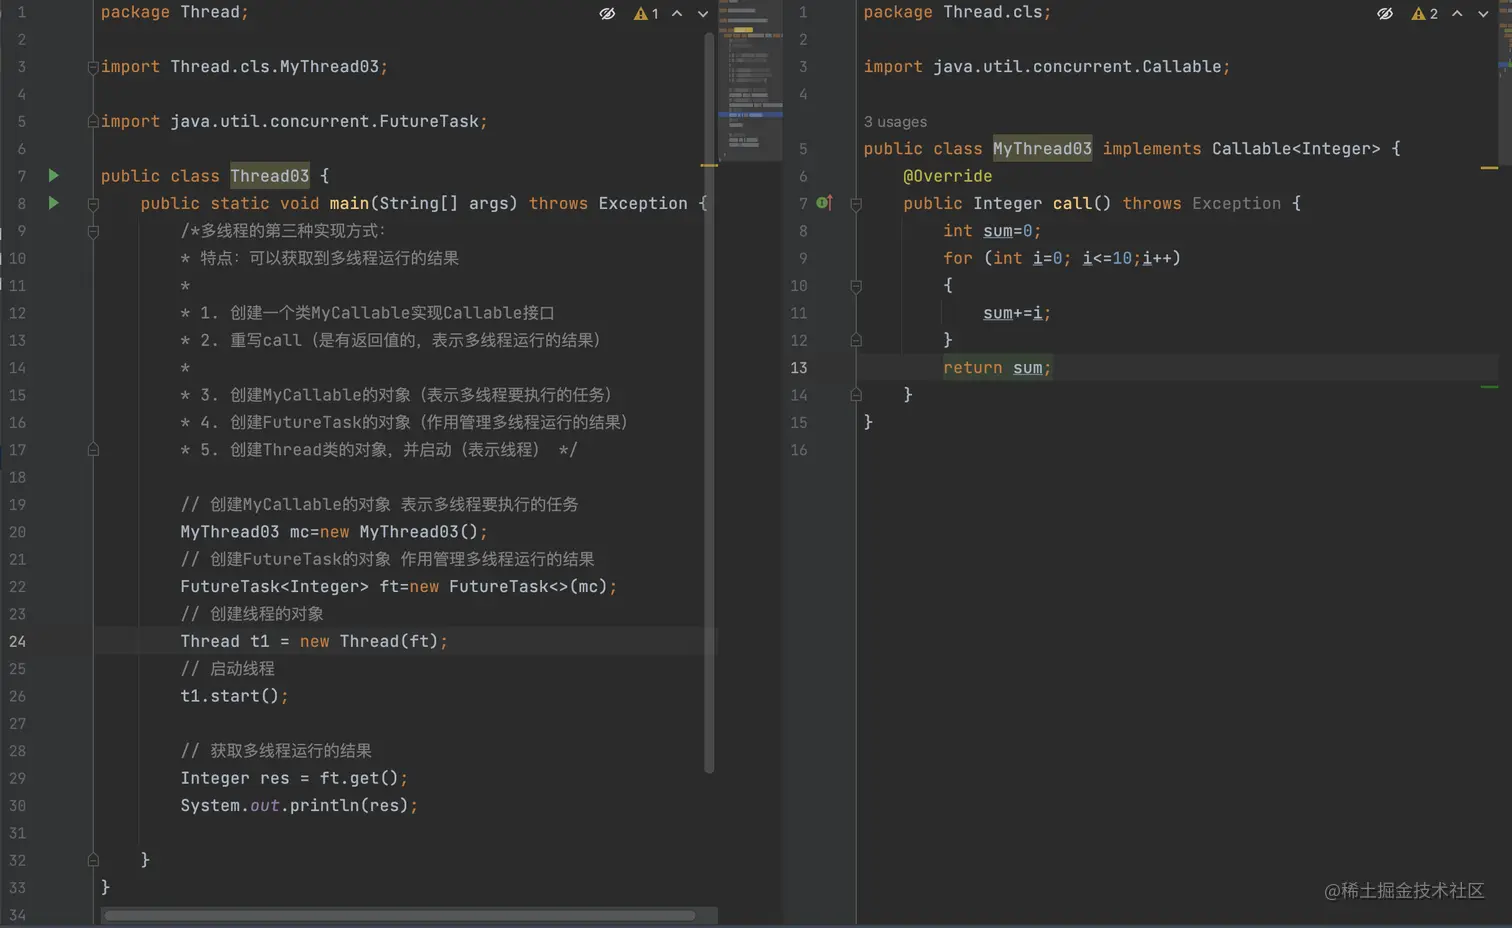Click line number 24 in left gutter

pos(18,641)
